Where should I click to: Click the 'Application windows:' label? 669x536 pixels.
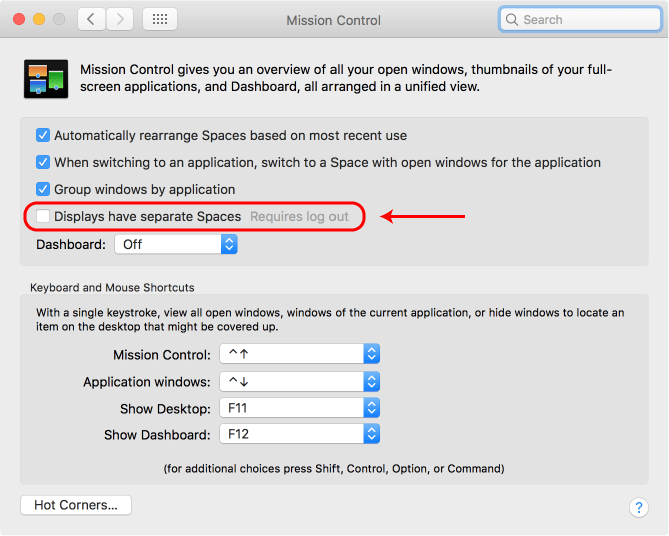pyautogui.click(x=147, y=382)
